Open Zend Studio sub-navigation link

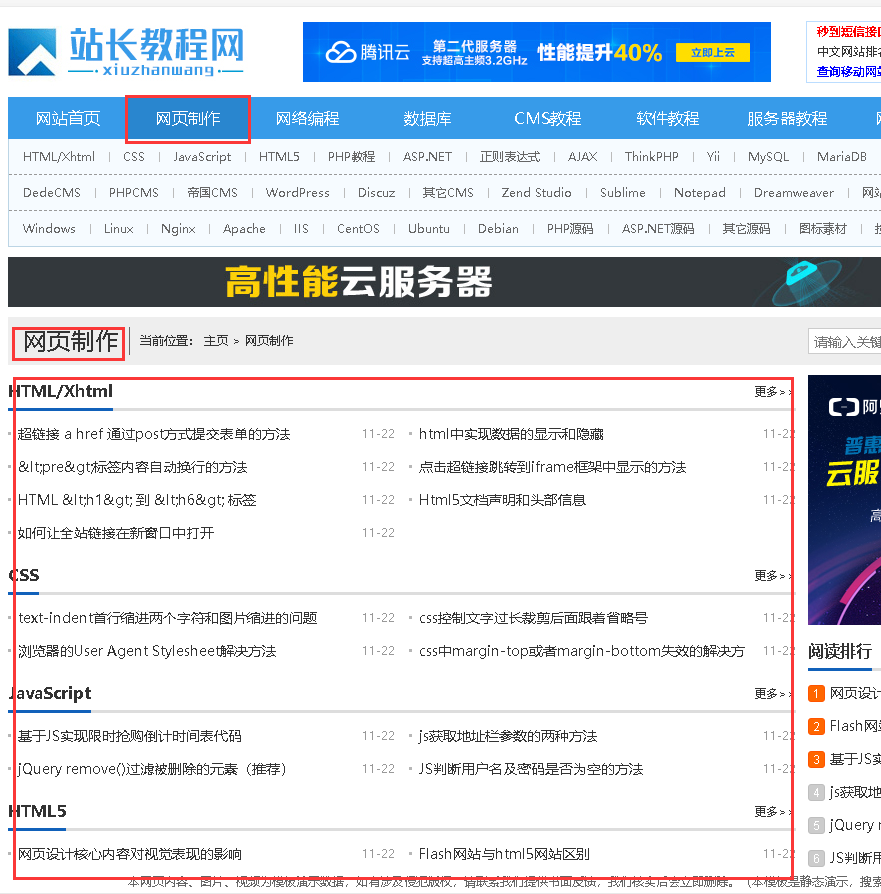click(537, 193)
